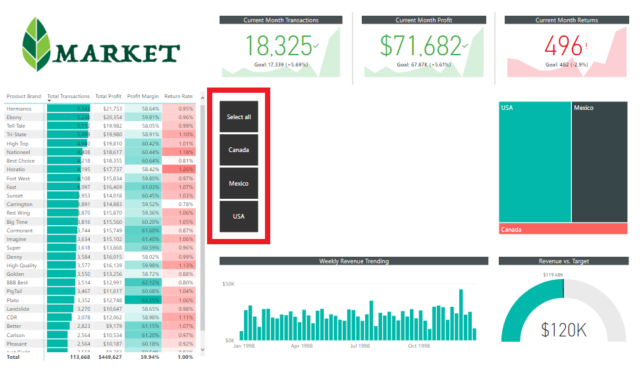Click the table scrollbar up arrow
The image size is (640, 368).
click(202, 98)
